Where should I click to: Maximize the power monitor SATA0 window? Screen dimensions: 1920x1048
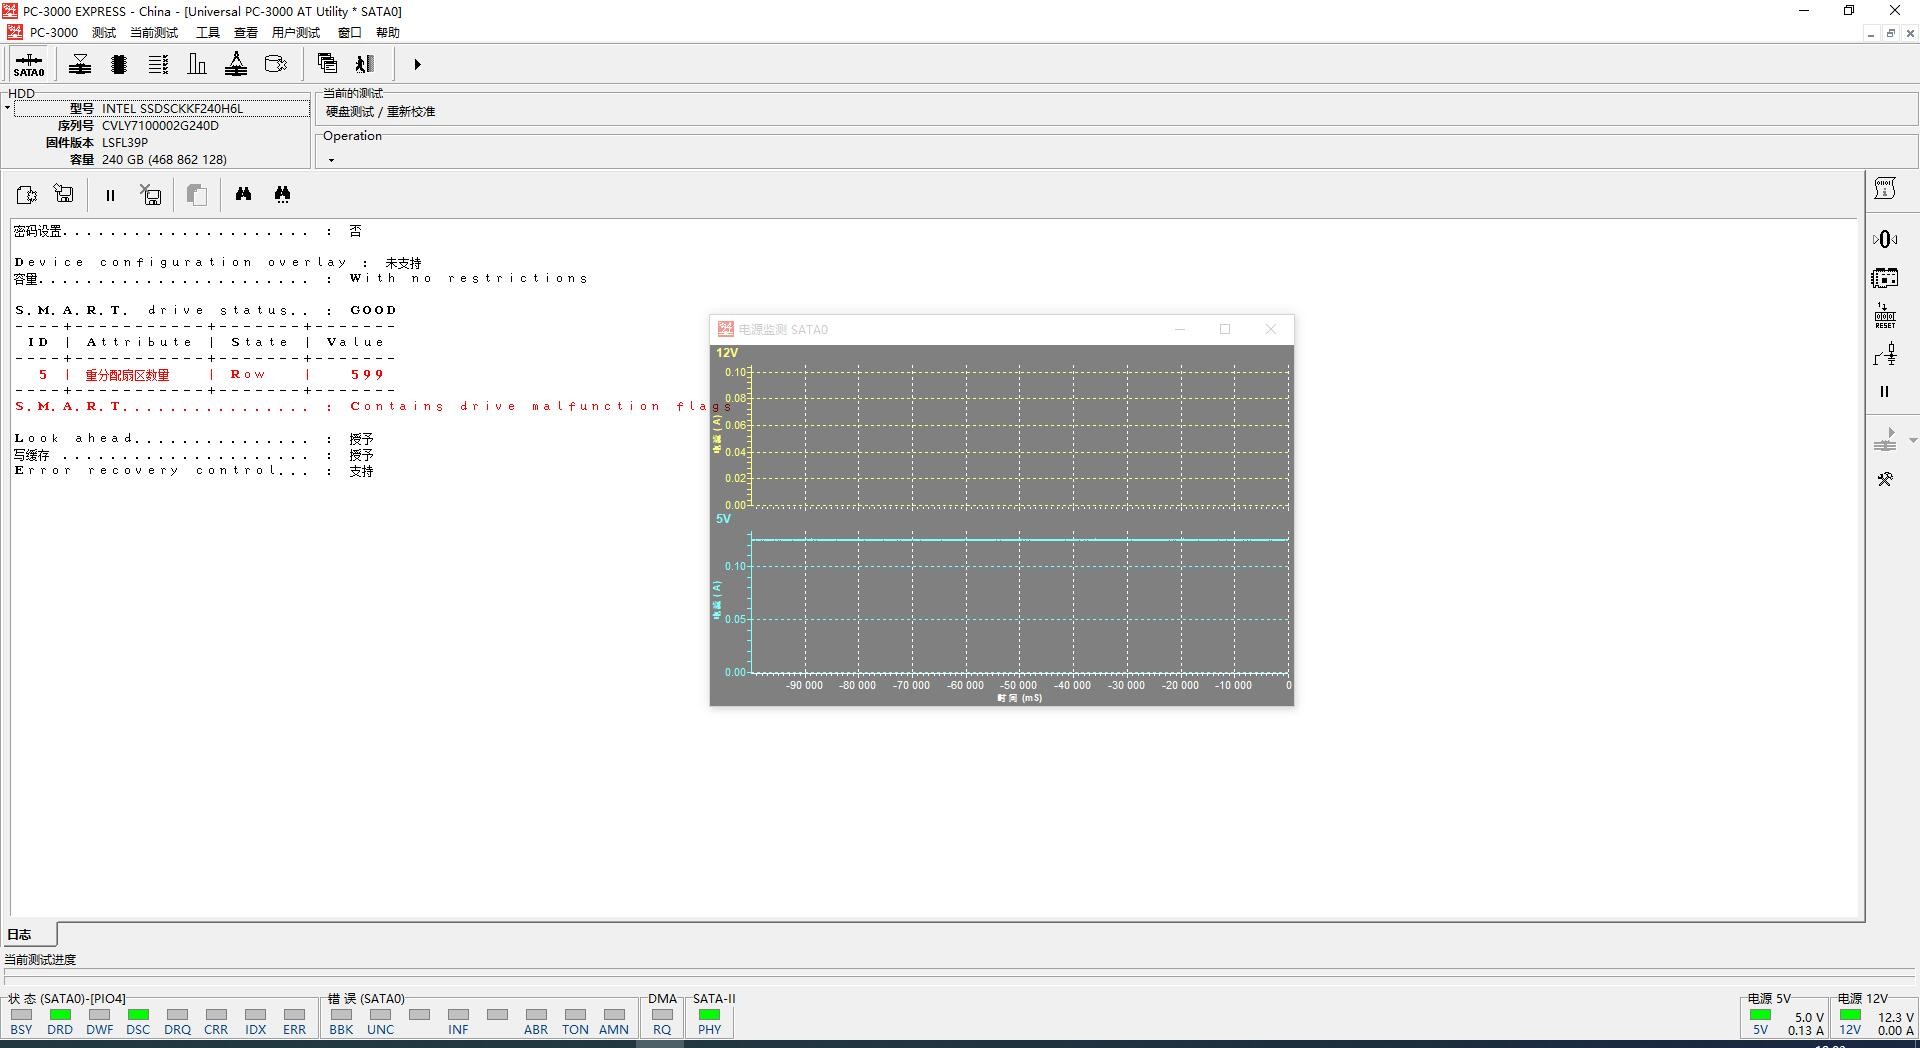(1225, 329)
